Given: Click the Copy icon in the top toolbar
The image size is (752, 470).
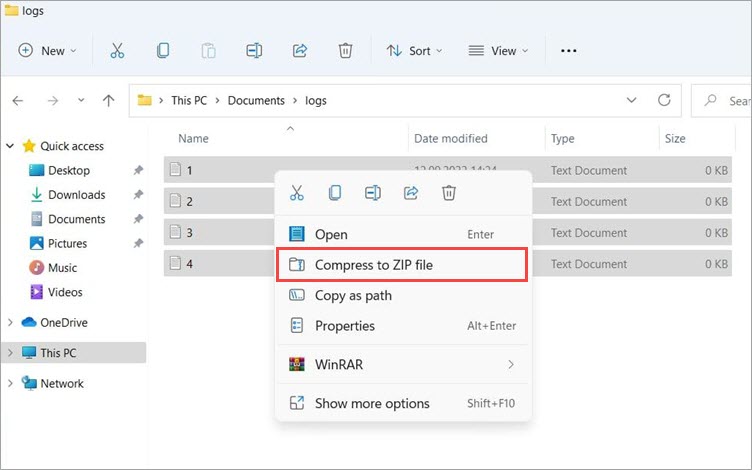Looking at the screenshot, I should click(x=163, y=50).
